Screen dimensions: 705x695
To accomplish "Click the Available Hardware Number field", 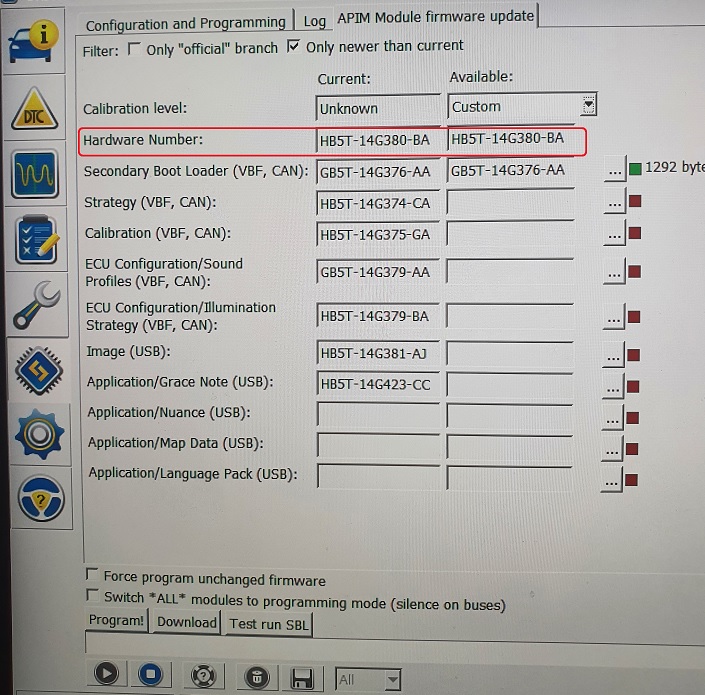I will point(510,140).
